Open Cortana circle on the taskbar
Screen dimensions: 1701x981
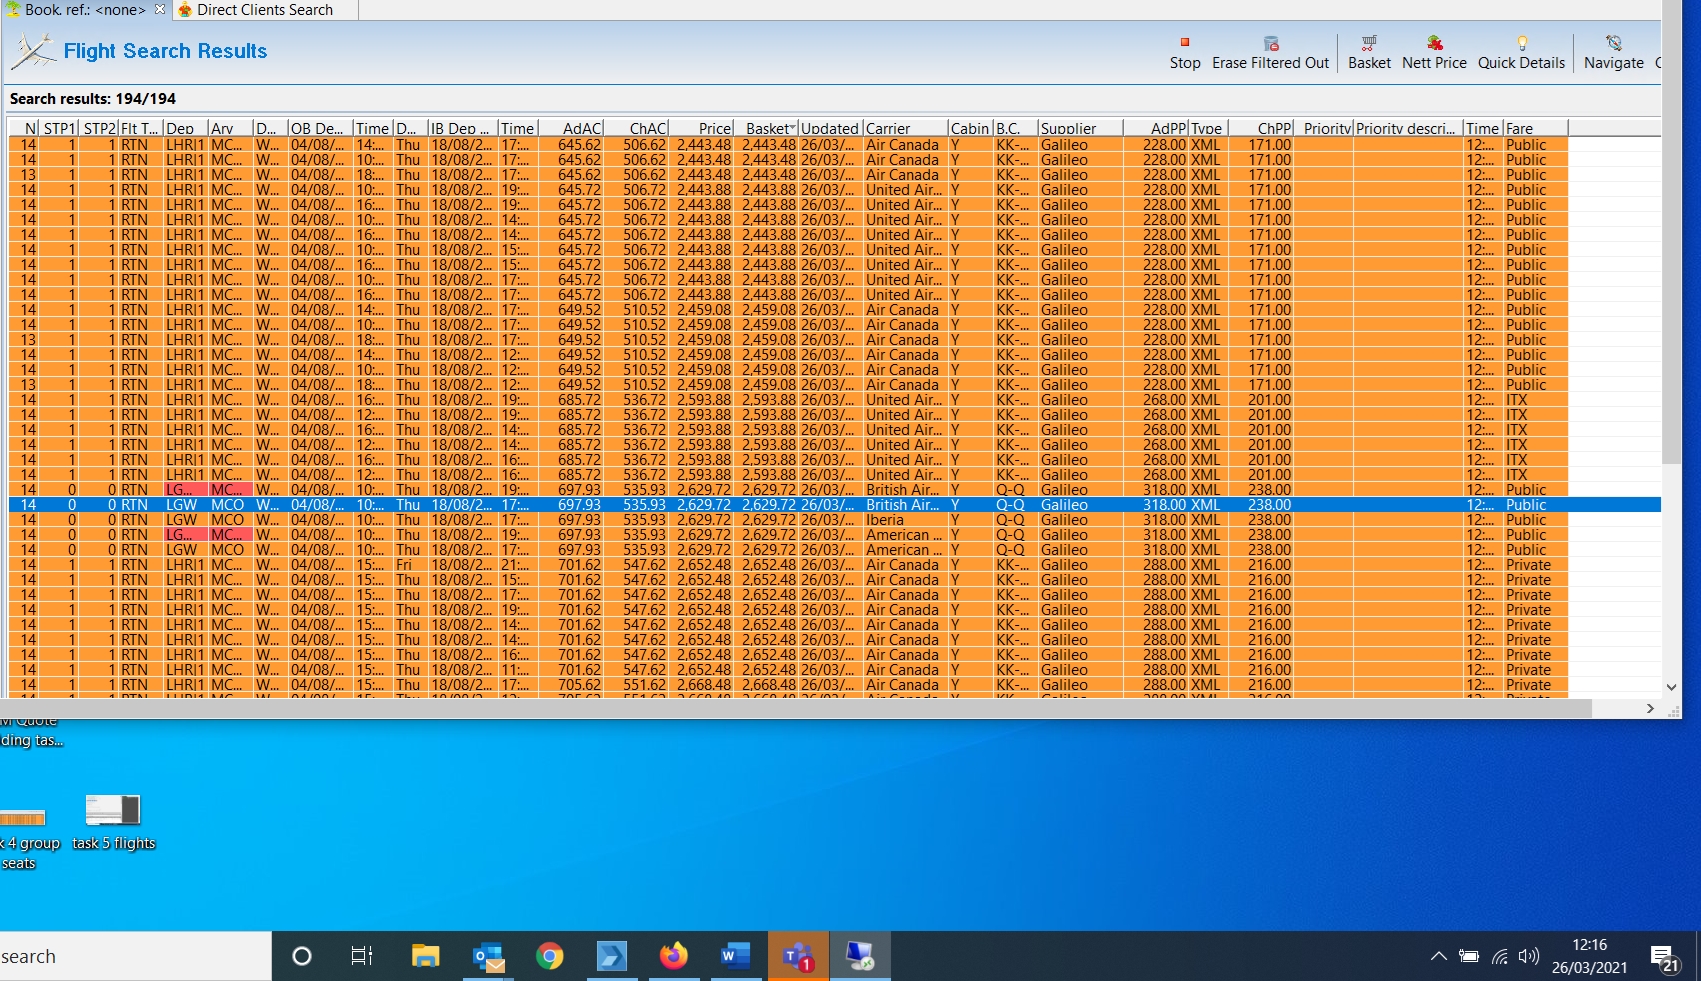(x=301, y=957)
